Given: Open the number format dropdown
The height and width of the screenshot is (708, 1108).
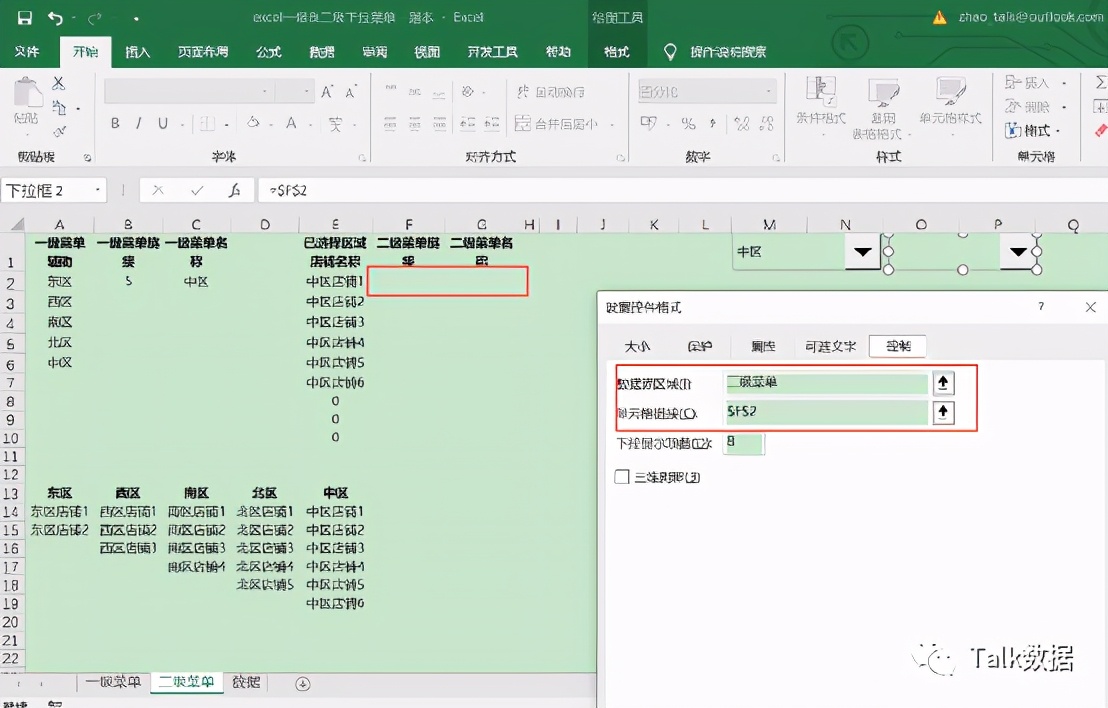Looking at the screenshot, I should pyautogui.click(x=769, y=92).
